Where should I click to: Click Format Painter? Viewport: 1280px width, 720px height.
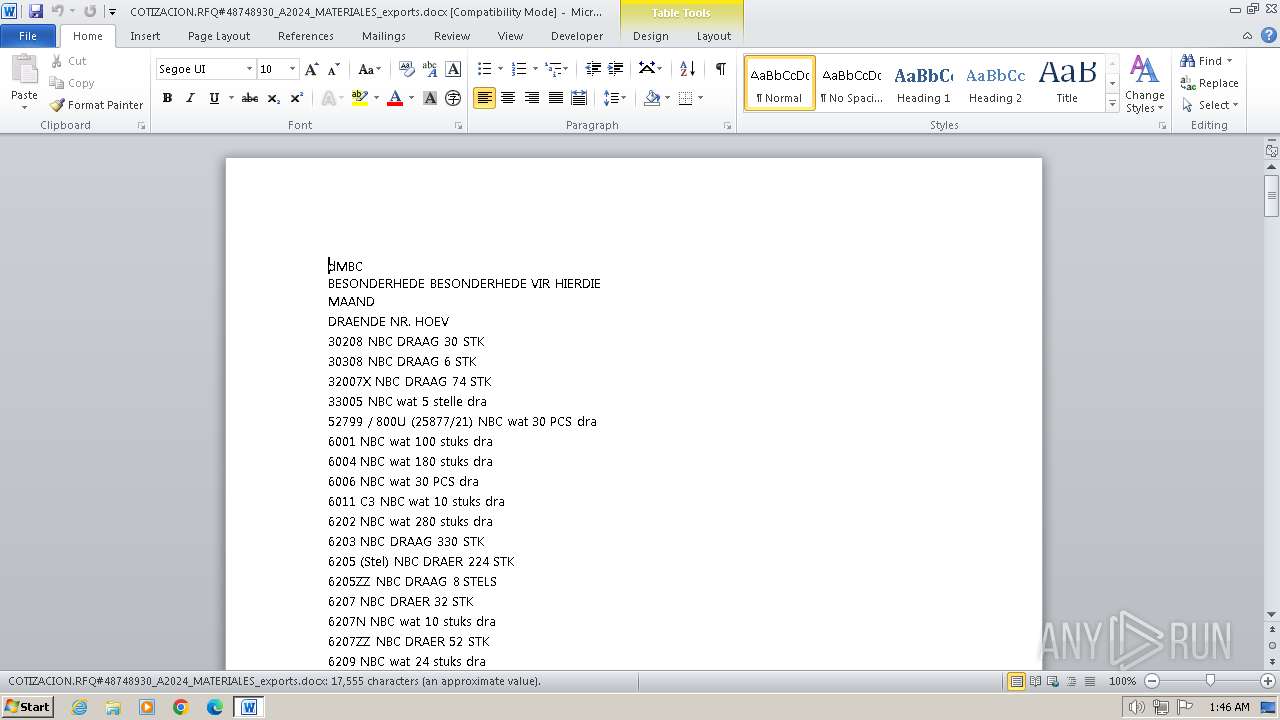coord(96,105)
